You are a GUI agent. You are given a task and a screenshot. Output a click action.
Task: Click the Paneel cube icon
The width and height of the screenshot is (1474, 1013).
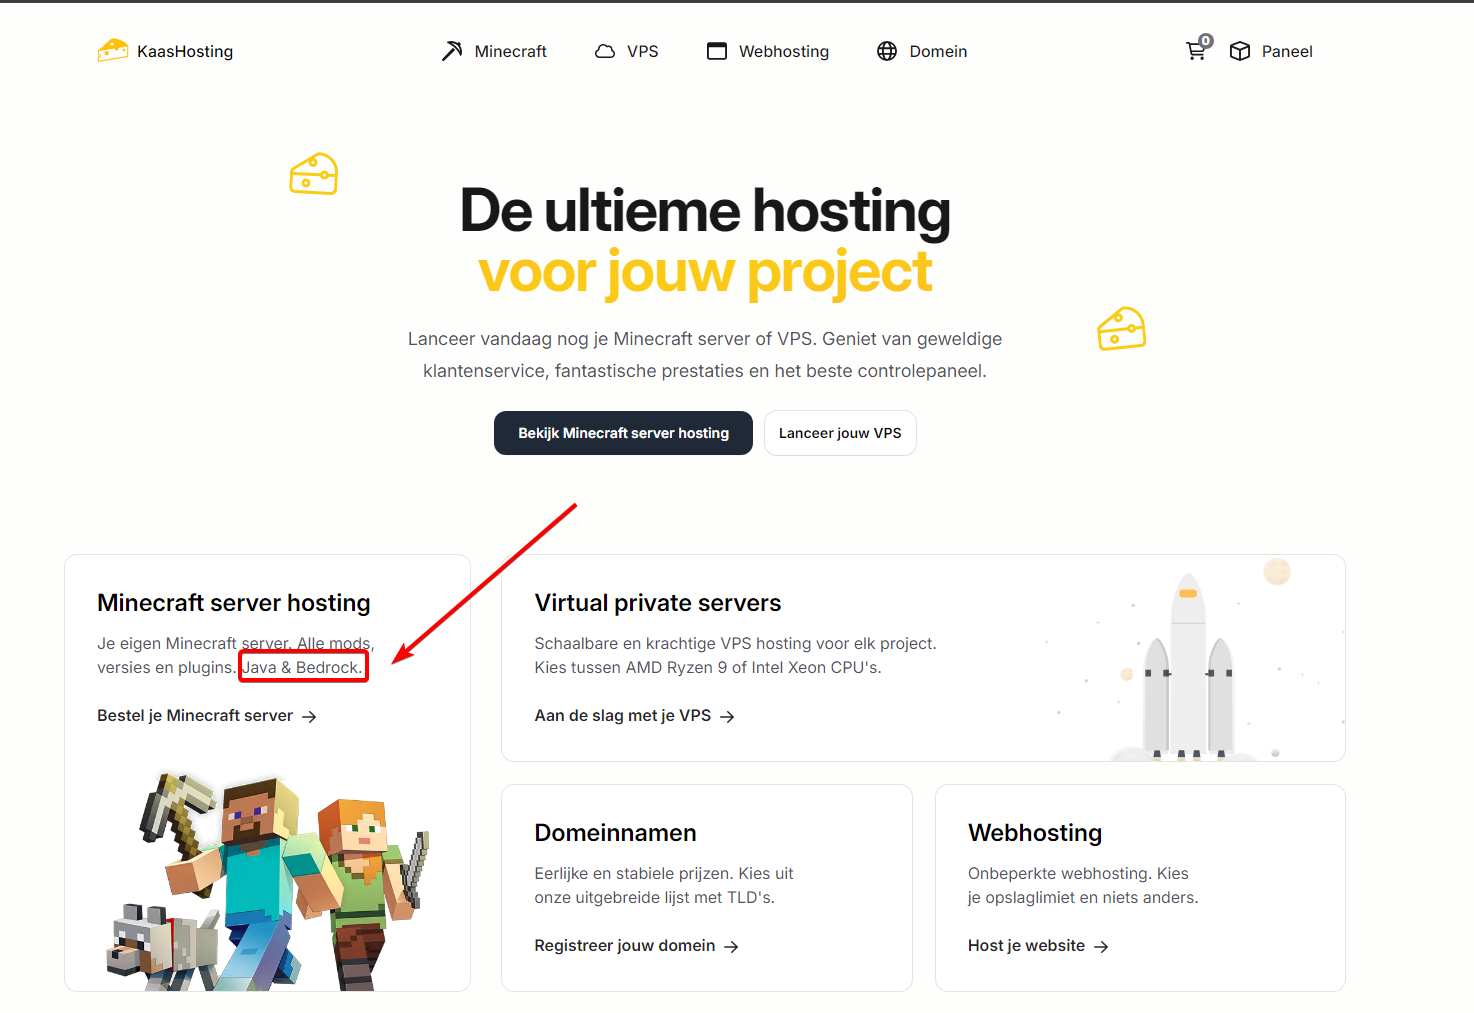coord(1240,51)
